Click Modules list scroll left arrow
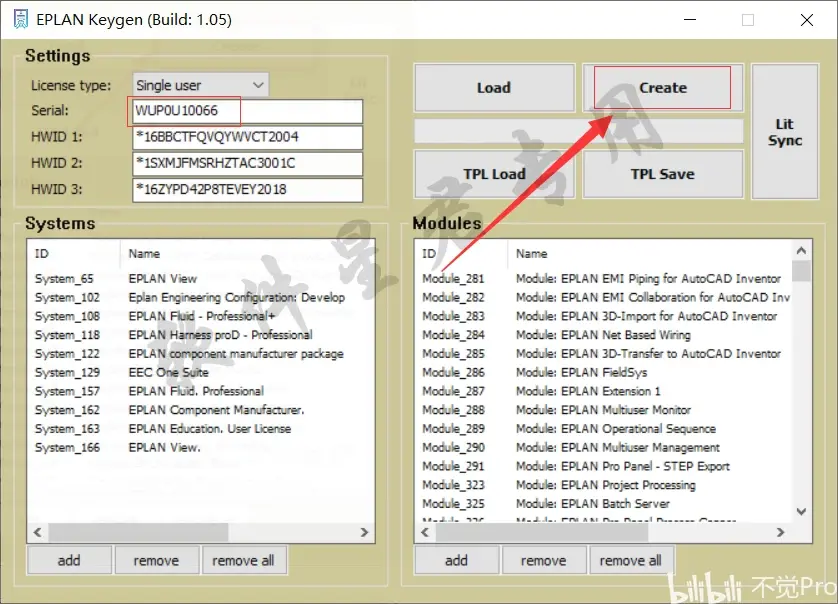The height and width of the screenshot is (604, 838). tap(425, 532)
